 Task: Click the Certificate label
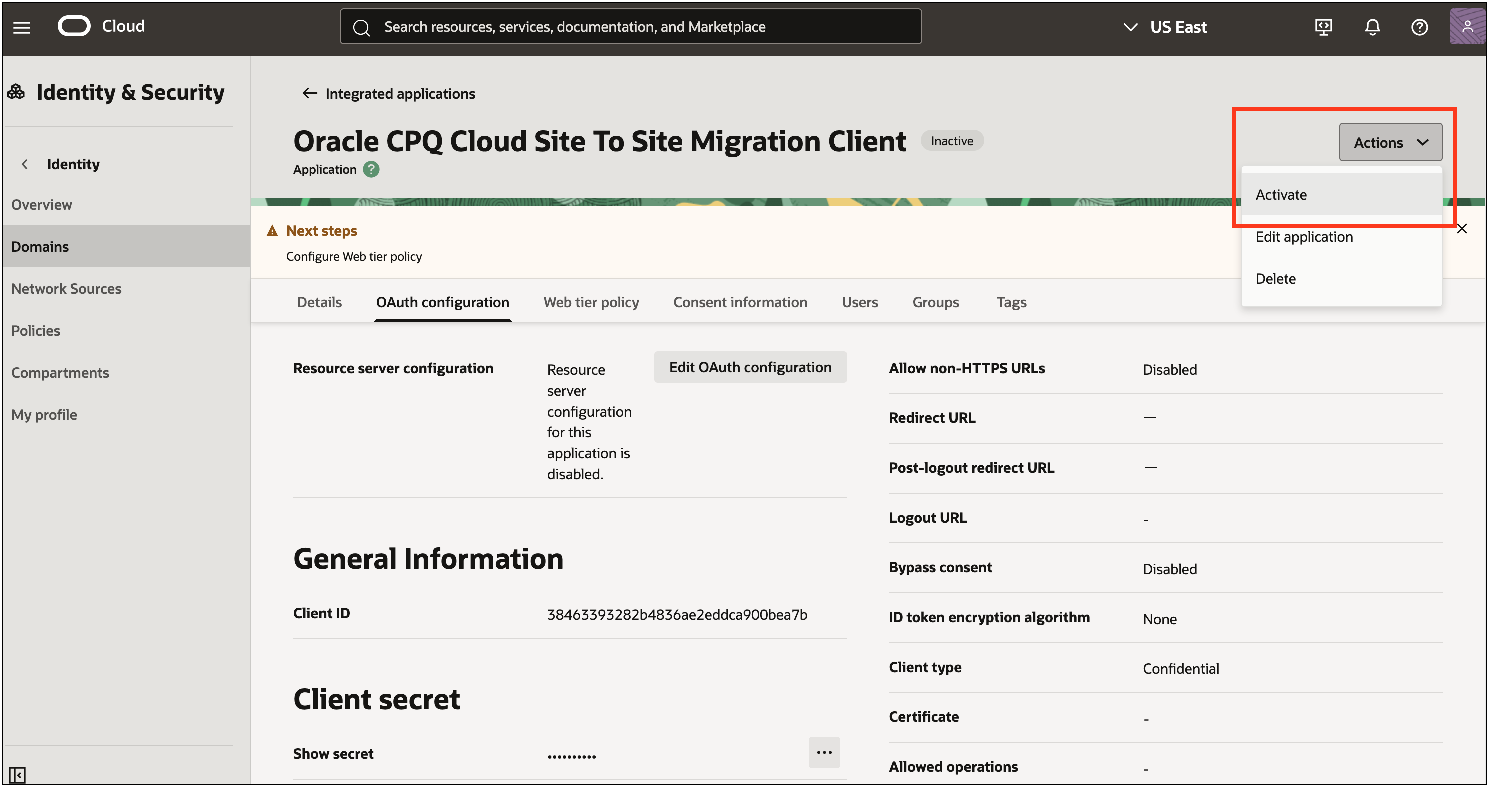(924, 717)
